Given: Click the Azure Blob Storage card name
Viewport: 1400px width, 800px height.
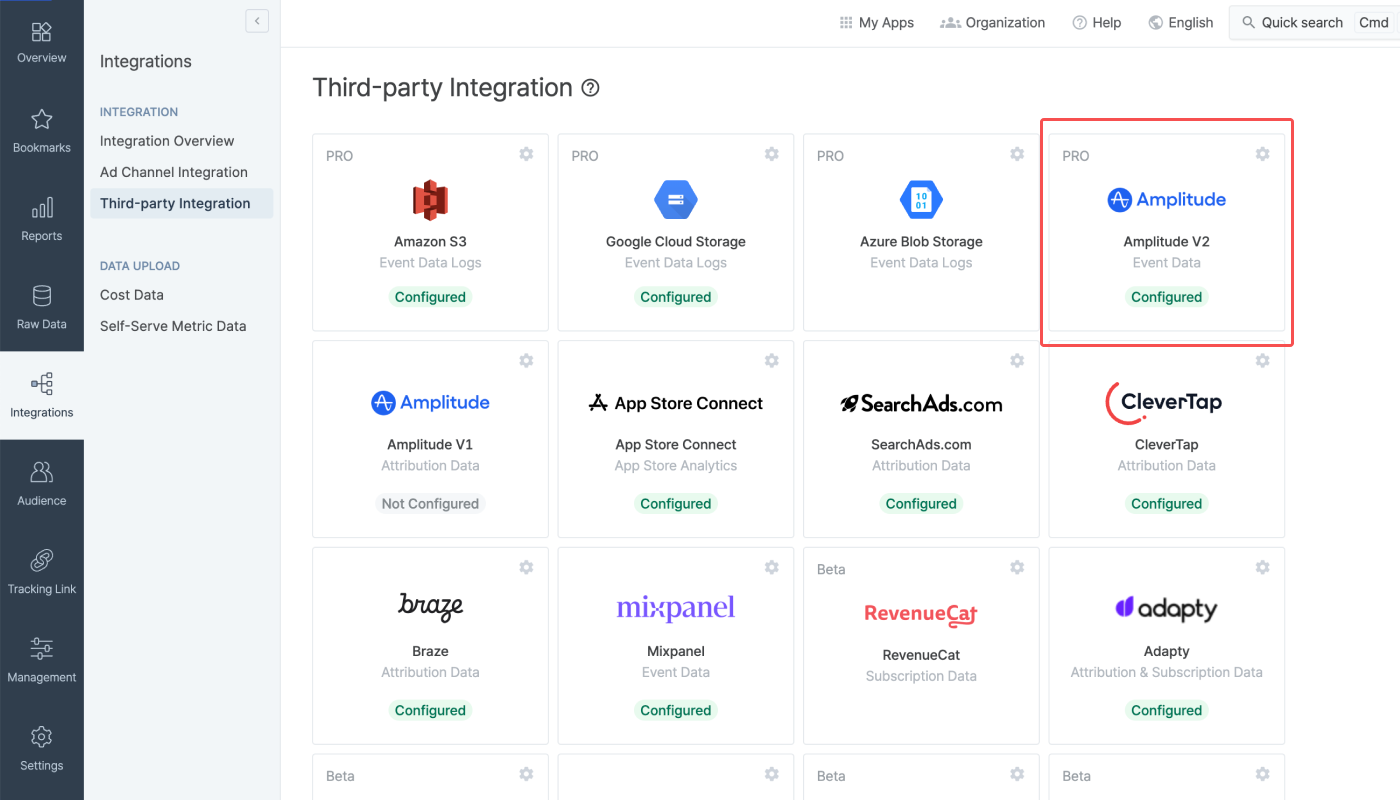Looking at the screenshot, I should (921, 242).
